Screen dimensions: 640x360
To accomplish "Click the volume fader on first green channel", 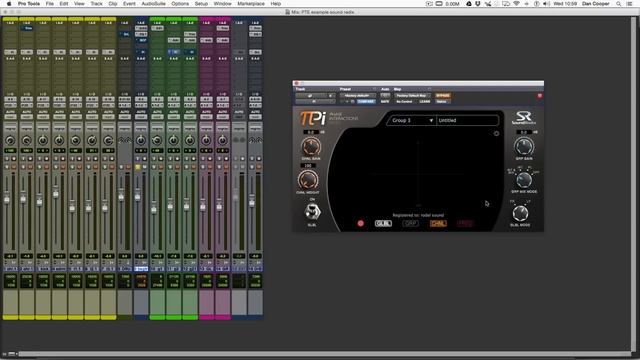I will coord(154,209).
